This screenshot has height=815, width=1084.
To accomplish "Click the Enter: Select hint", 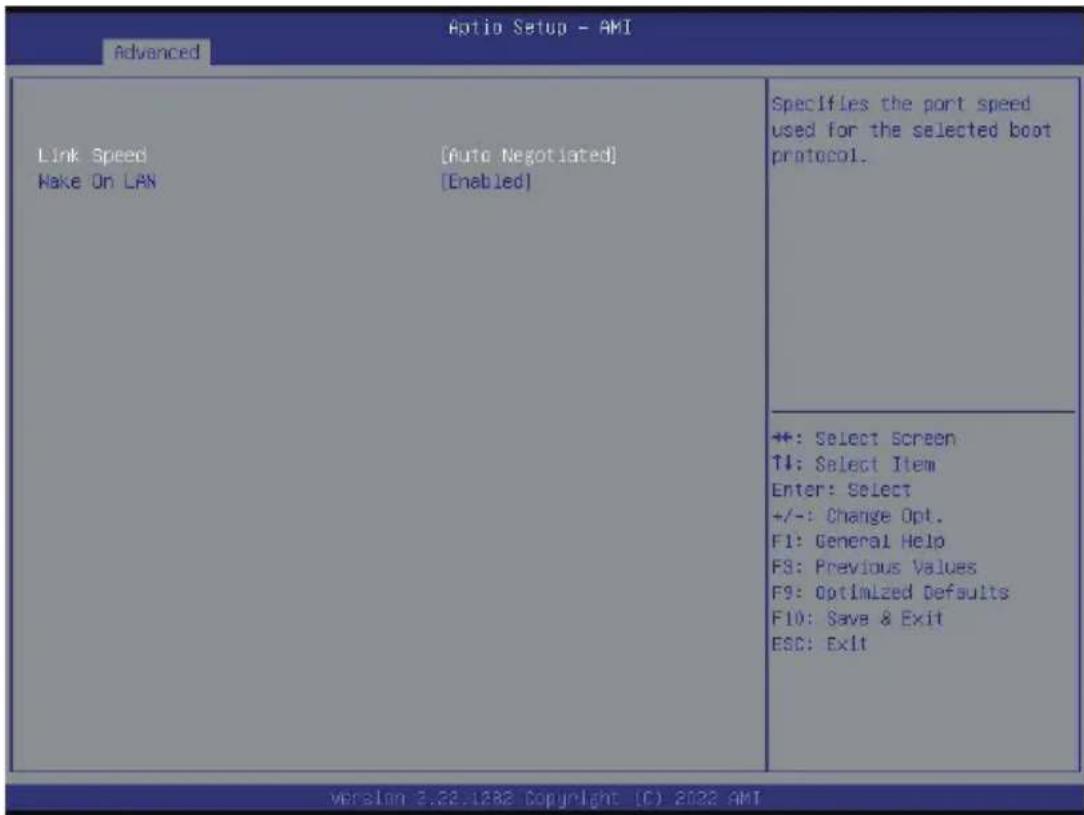I will coord(841,490).
